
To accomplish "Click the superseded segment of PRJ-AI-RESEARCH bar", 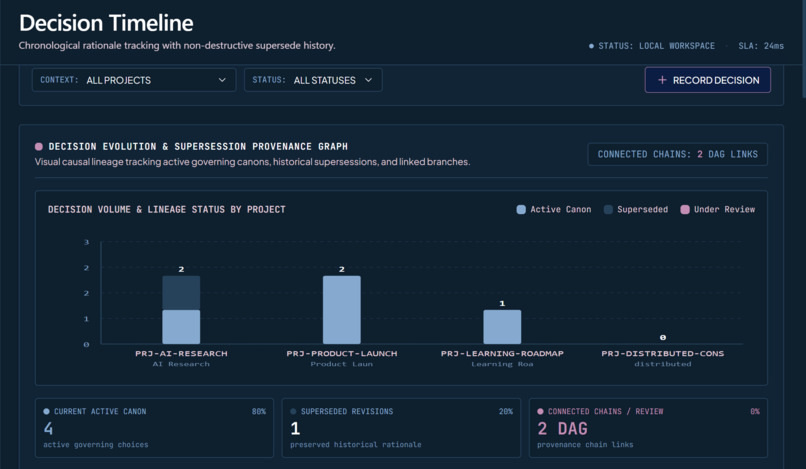I will coord(181,293).
